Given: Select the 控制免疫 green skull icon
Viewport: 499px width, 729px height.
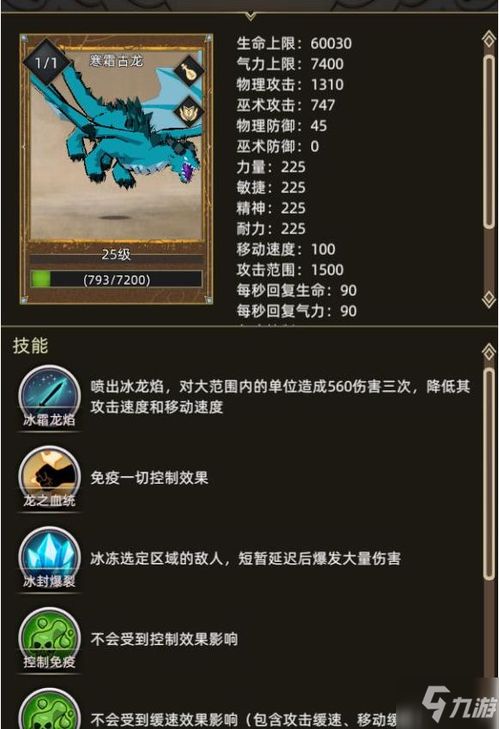Looking at the screenshot, I should point(49,639).
